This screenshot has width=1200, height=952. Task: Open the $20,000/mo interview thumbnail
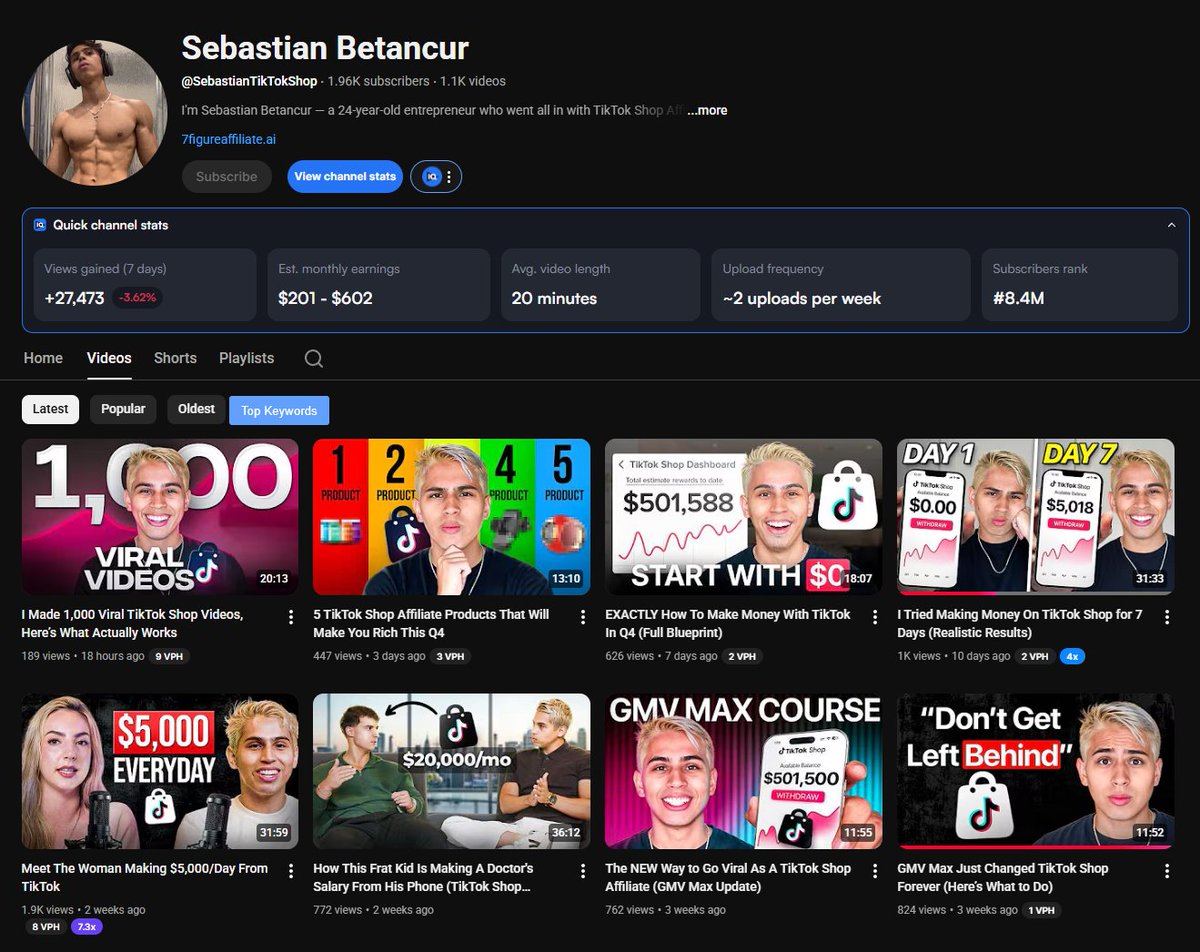click(452, 771)
